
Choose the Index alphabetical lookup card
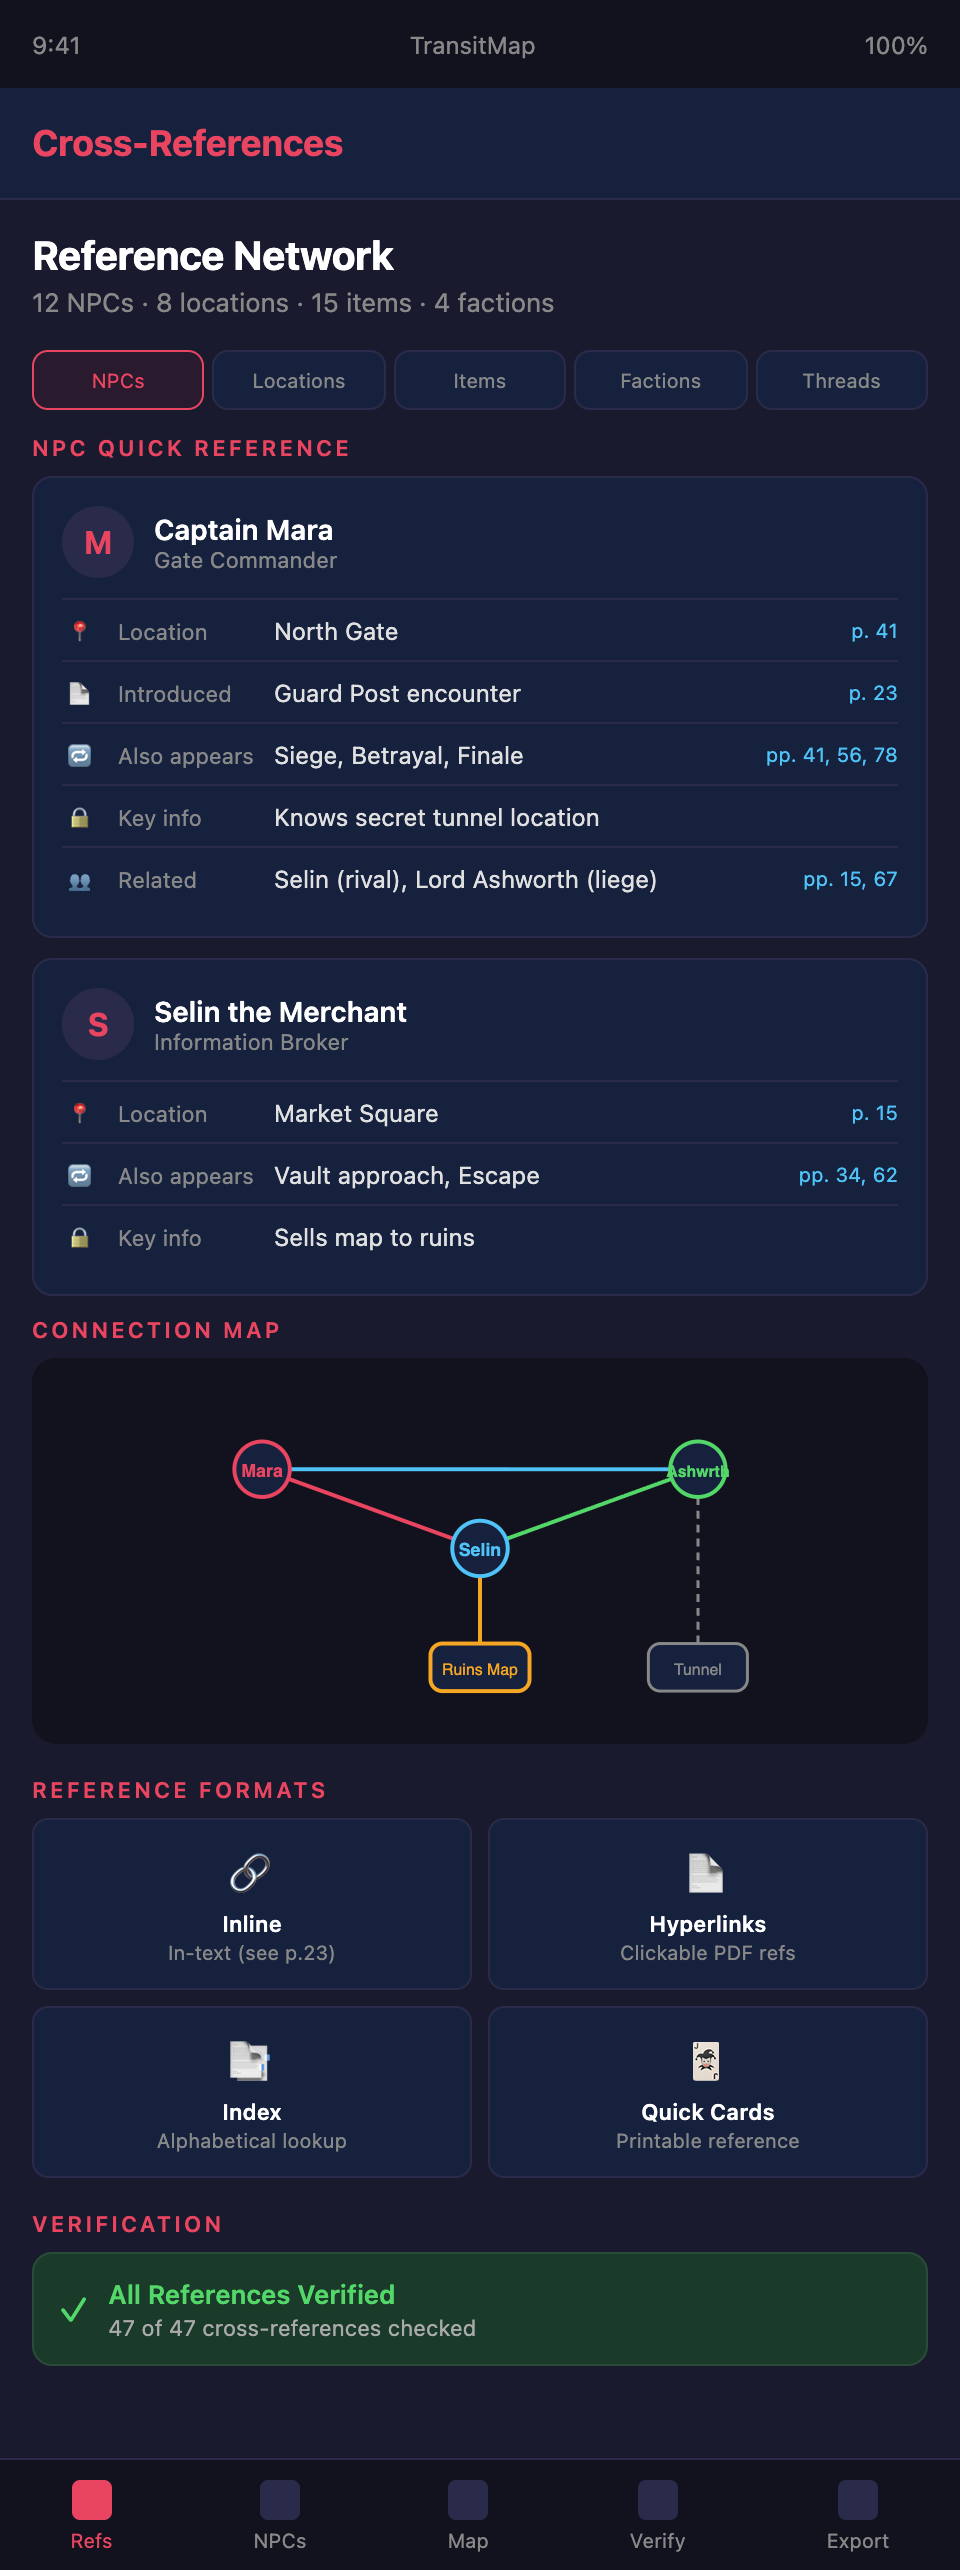coord(252,2092)
